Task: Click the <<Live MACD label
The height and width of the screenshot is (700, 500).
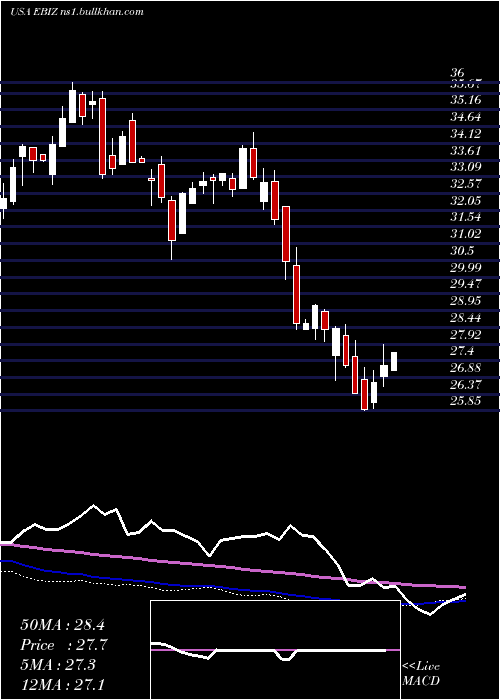Action: click(421, 673)
